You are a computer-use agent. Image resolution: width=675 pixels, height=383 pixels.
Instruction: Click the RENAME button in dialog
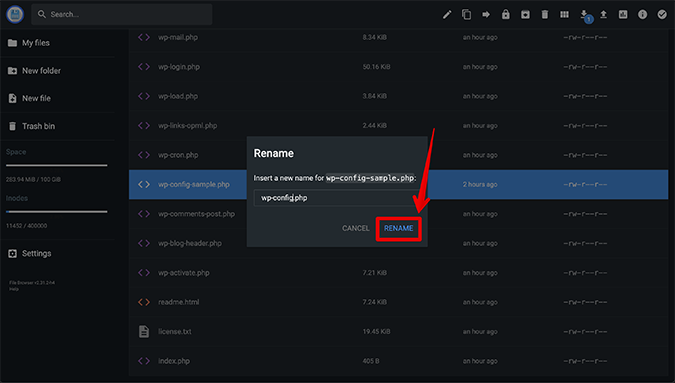click(399, 229)
